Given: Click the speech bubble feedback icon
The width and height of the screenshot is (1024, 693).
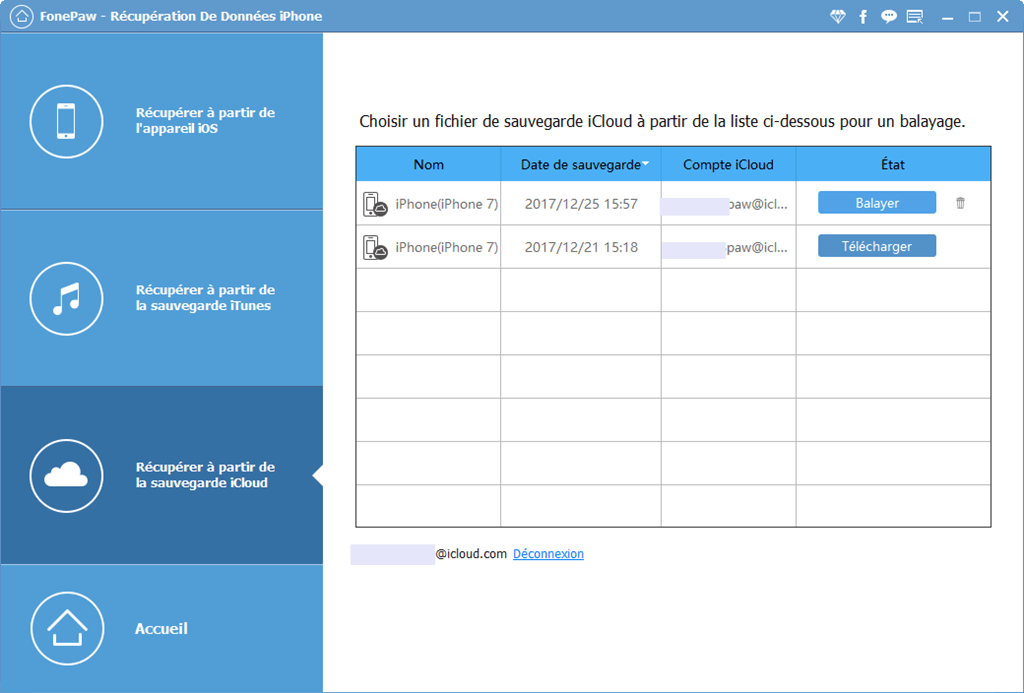Looking at the screenshot, I should pyautogui.click(x=888, y=17).
